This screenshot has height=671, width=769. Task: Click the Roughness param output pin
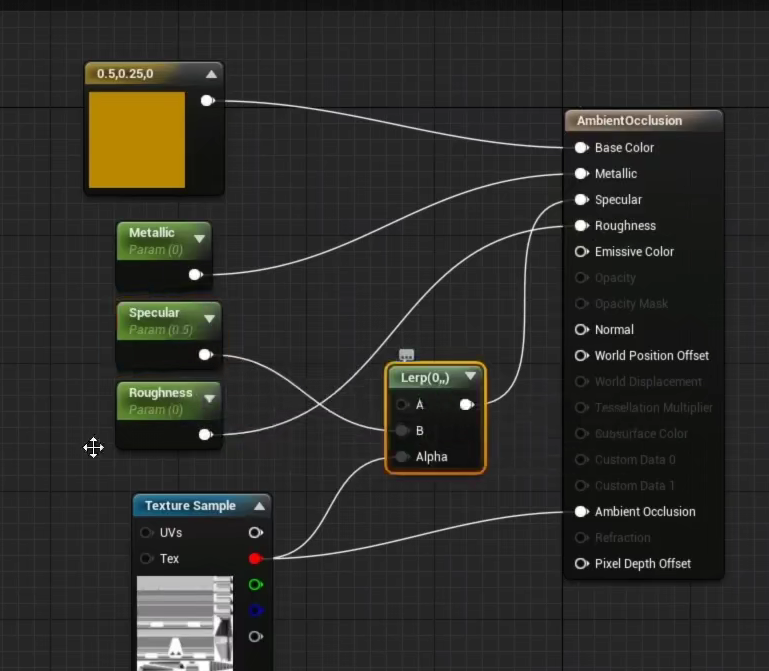[205, 434]
